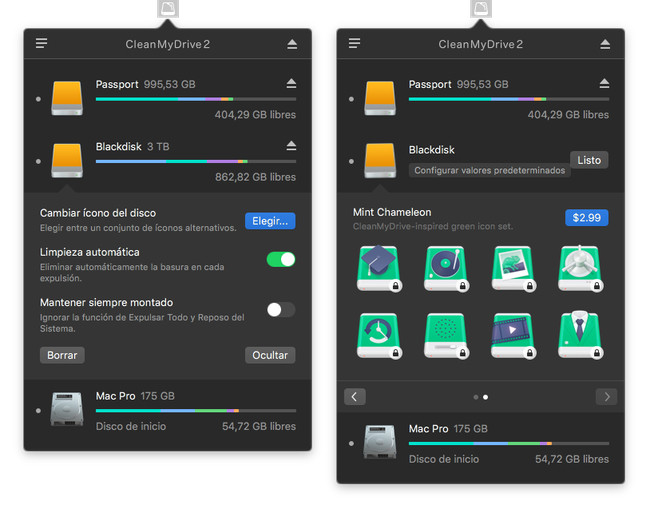650x525 pixels.
Task: Click Mac Pro disk icon in left panel
Action: coord(67,410)
